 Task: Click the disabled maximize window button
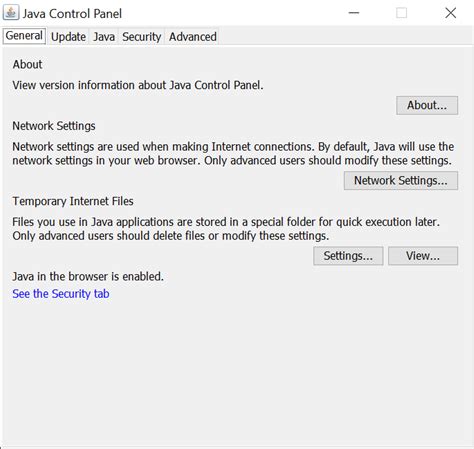(x=401, y=13)
